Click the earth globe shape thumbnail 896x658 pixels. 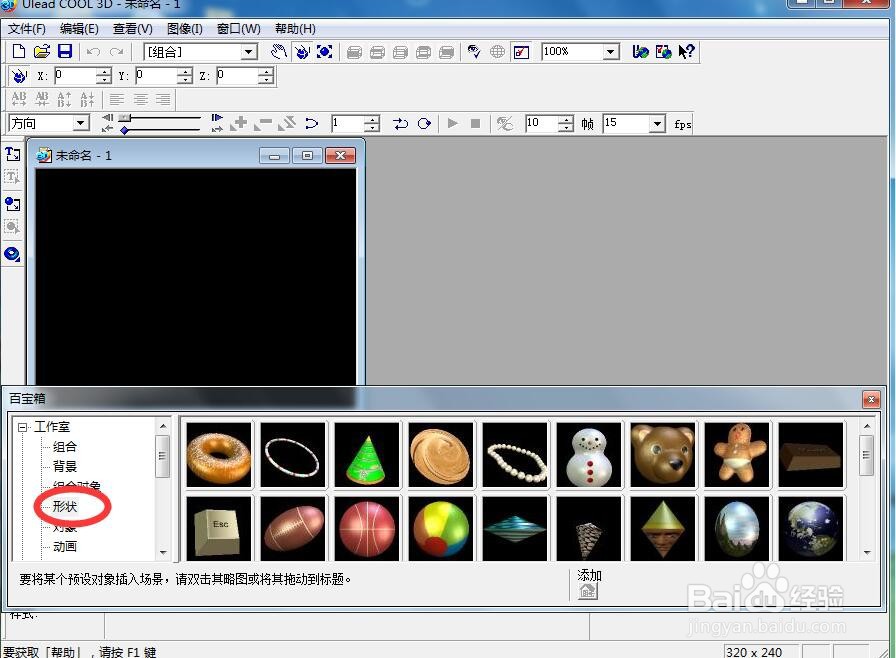point(811,528)
